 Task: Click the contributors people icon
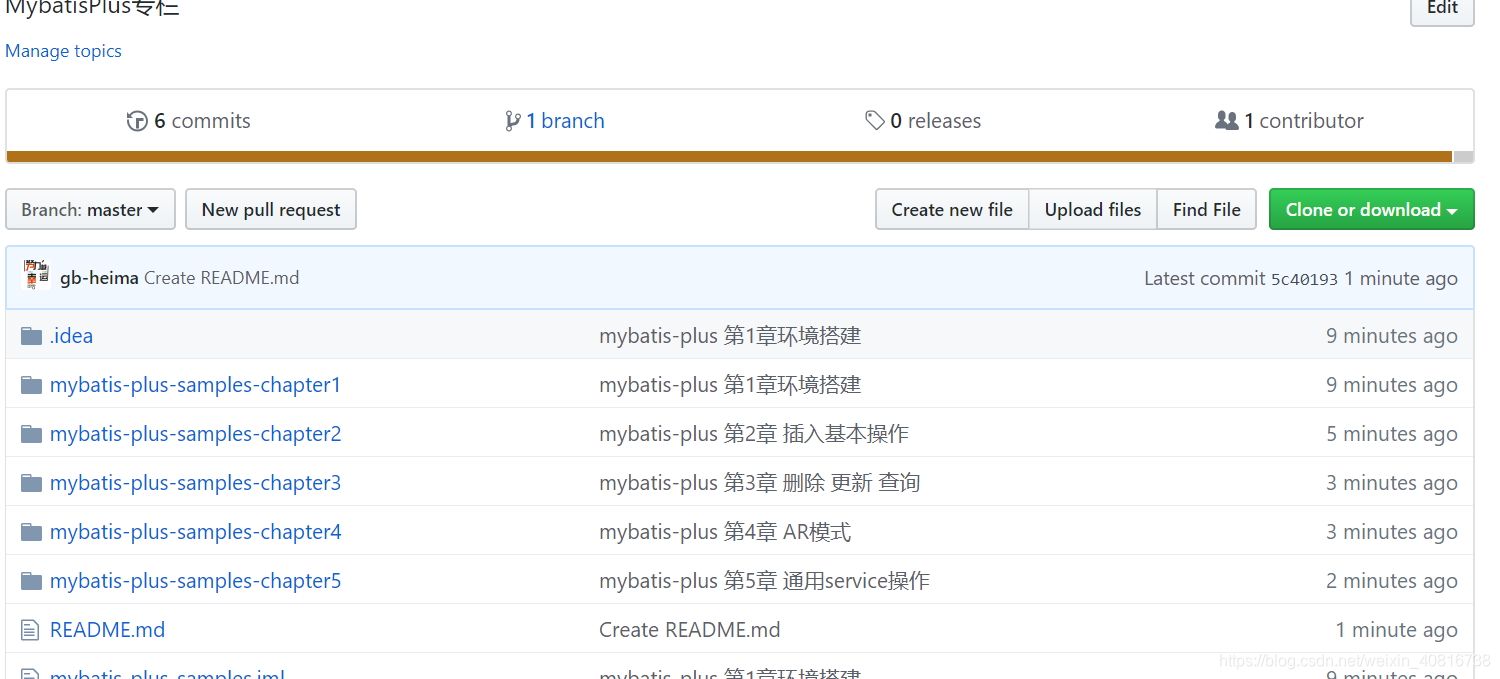1227,121
